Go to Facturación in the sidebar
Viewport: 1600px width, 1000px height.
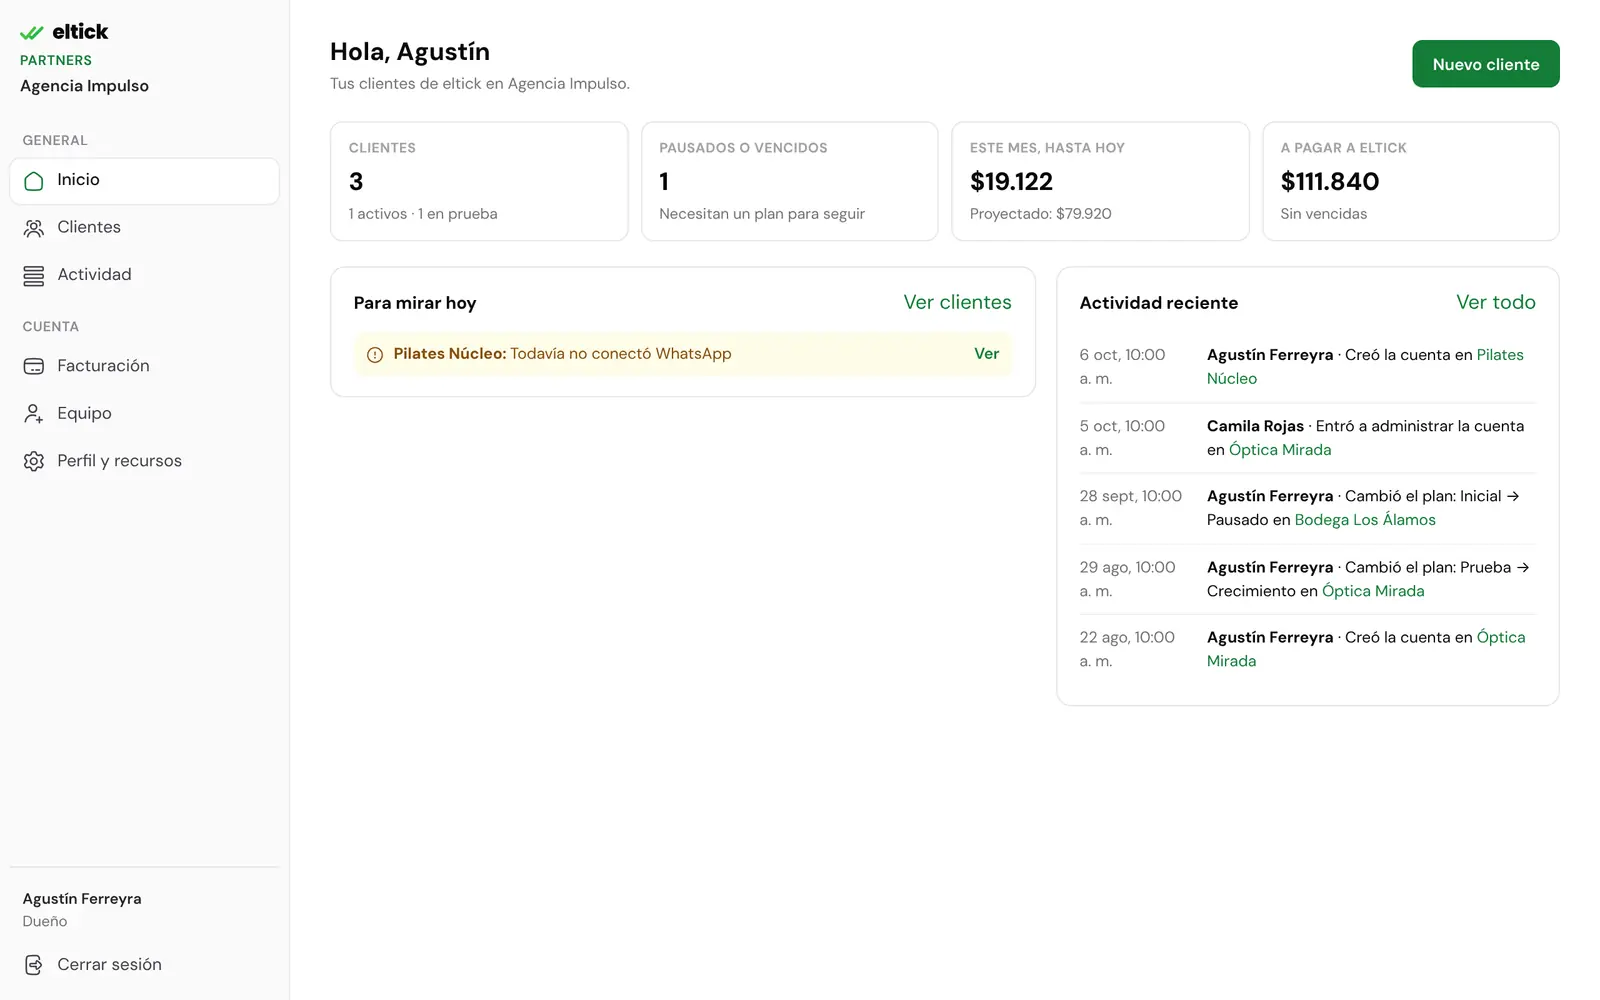coord(144,366)
